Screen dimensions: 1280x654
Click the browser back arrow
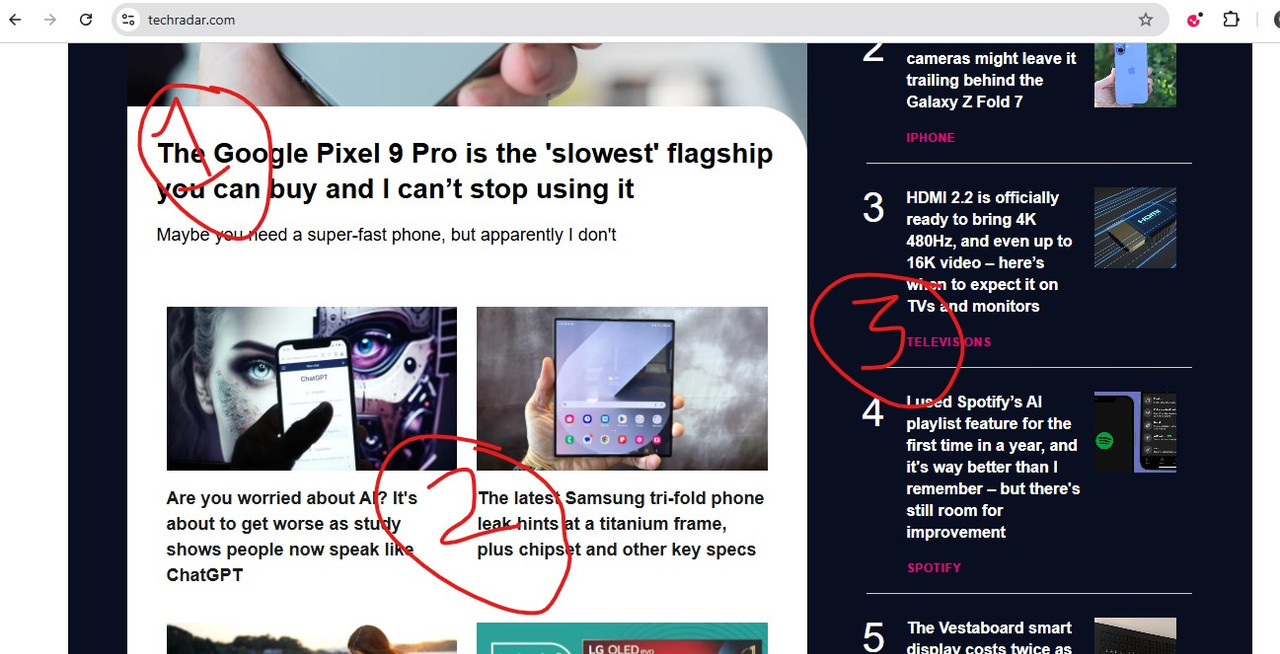click(15, 20)
